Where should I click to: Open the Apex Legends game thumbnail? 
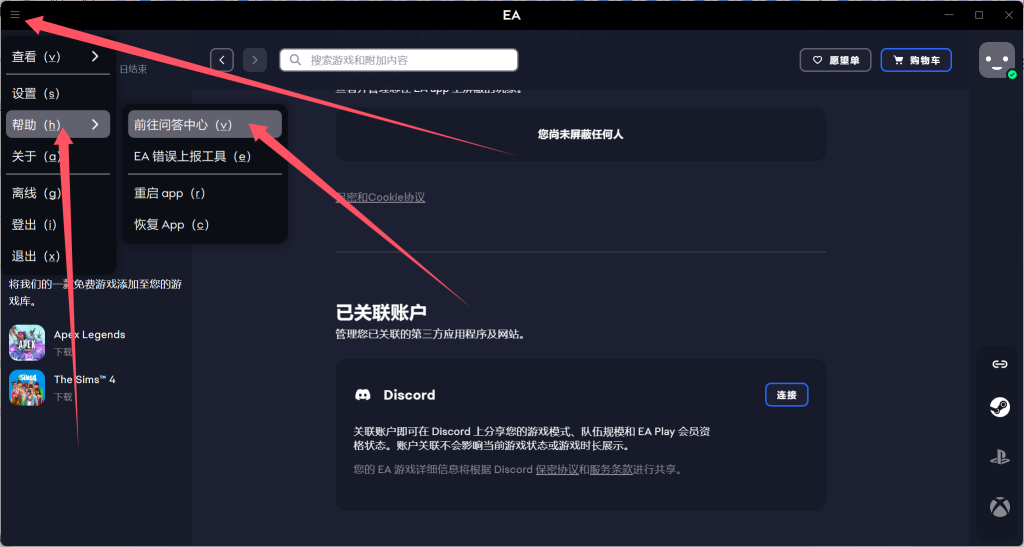(x=27, y=343)
